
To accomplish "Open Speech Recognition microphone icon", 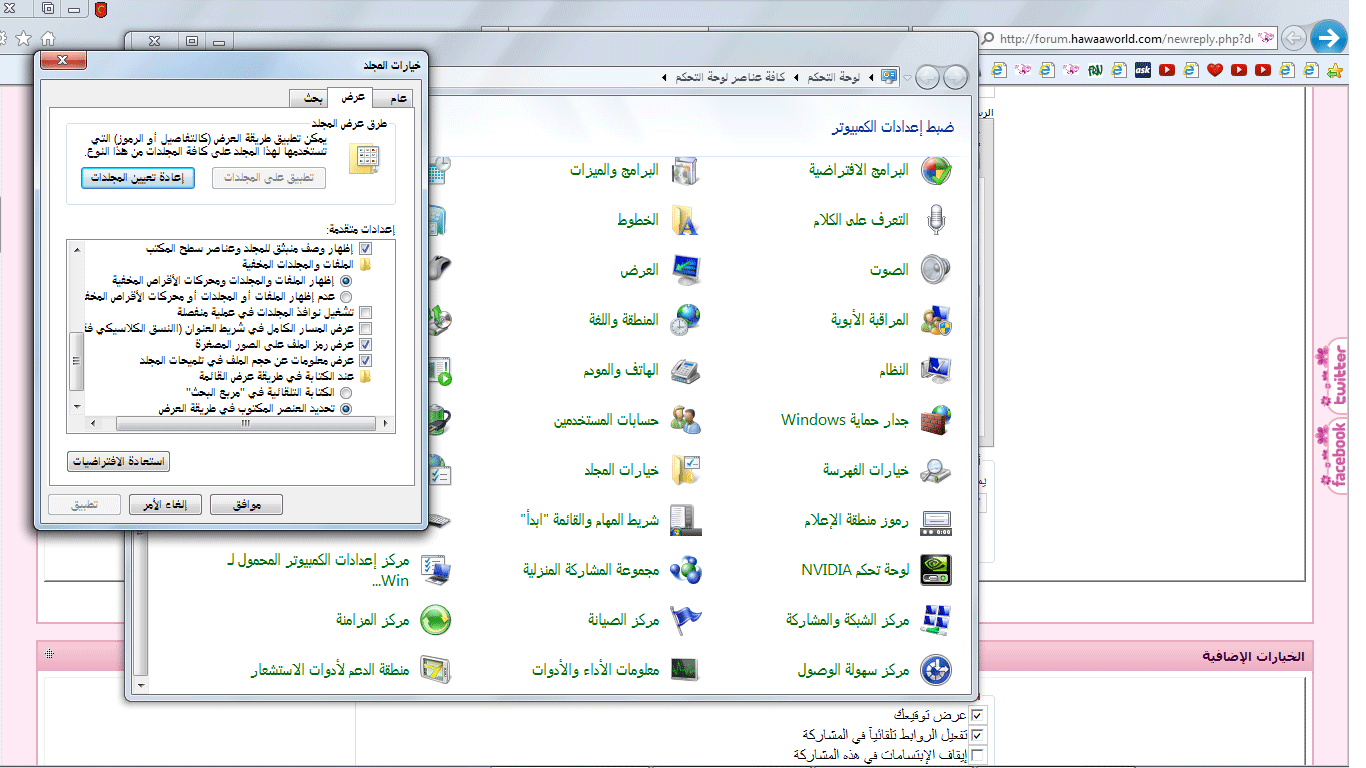I will click(x=935, y=220).
